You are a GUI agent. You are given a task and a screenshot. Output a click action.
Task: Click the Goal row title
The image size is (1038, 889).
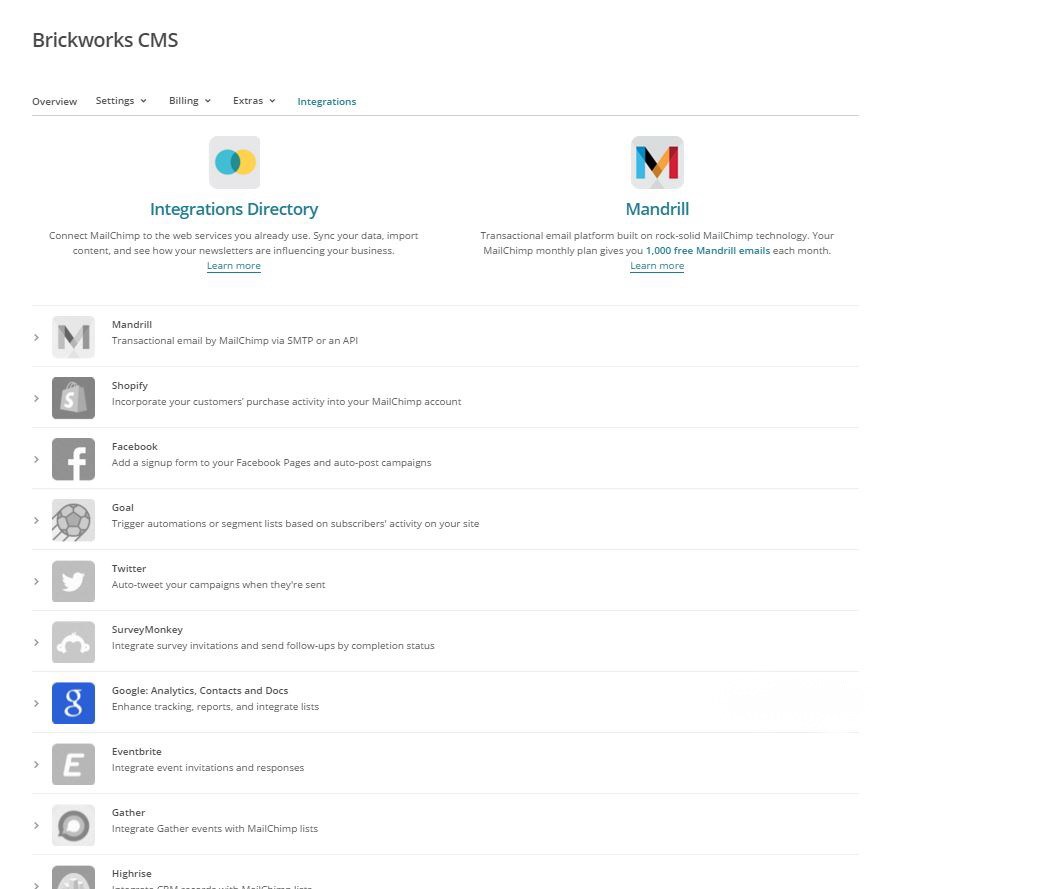tap(122, 507)
